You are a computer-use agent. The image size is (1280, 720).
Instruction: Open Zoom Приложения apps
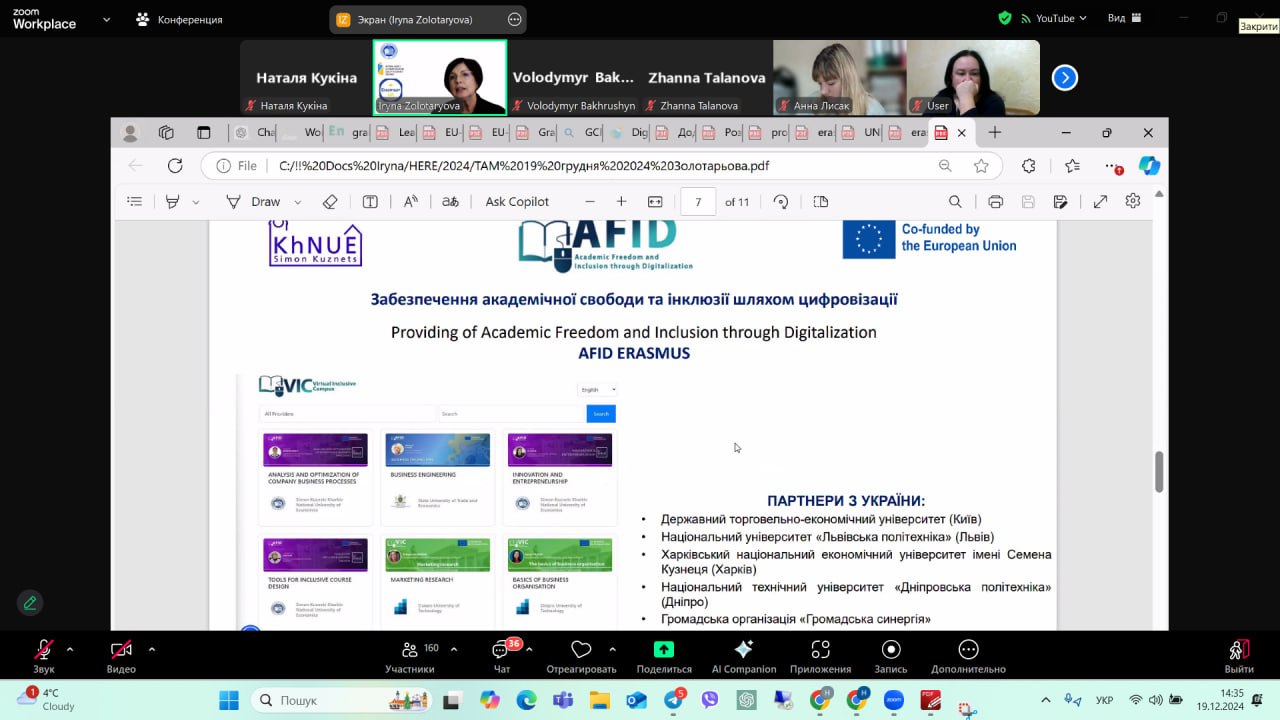click(821, 656)
